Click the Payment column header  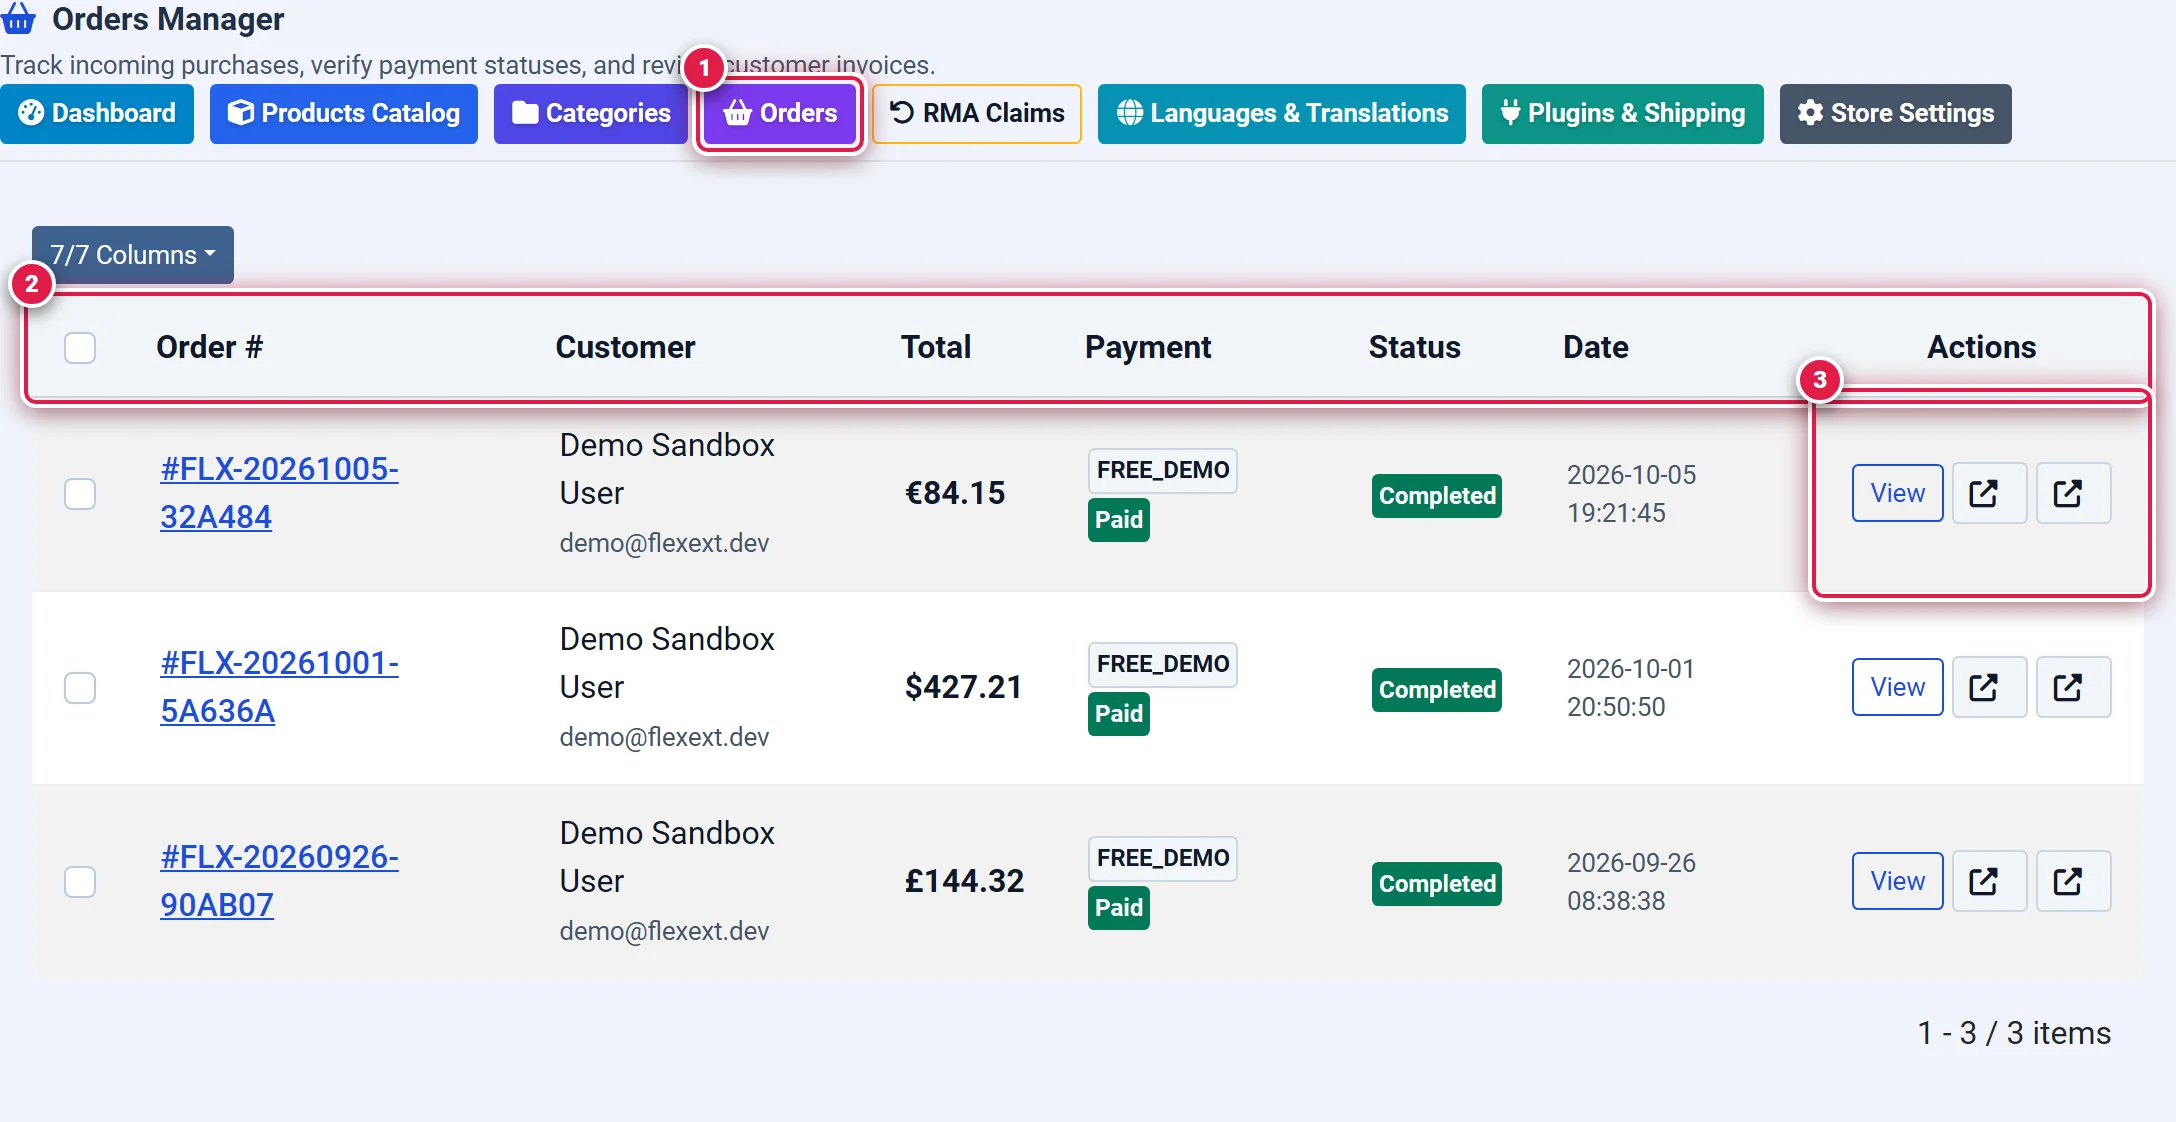point(1148,347)
